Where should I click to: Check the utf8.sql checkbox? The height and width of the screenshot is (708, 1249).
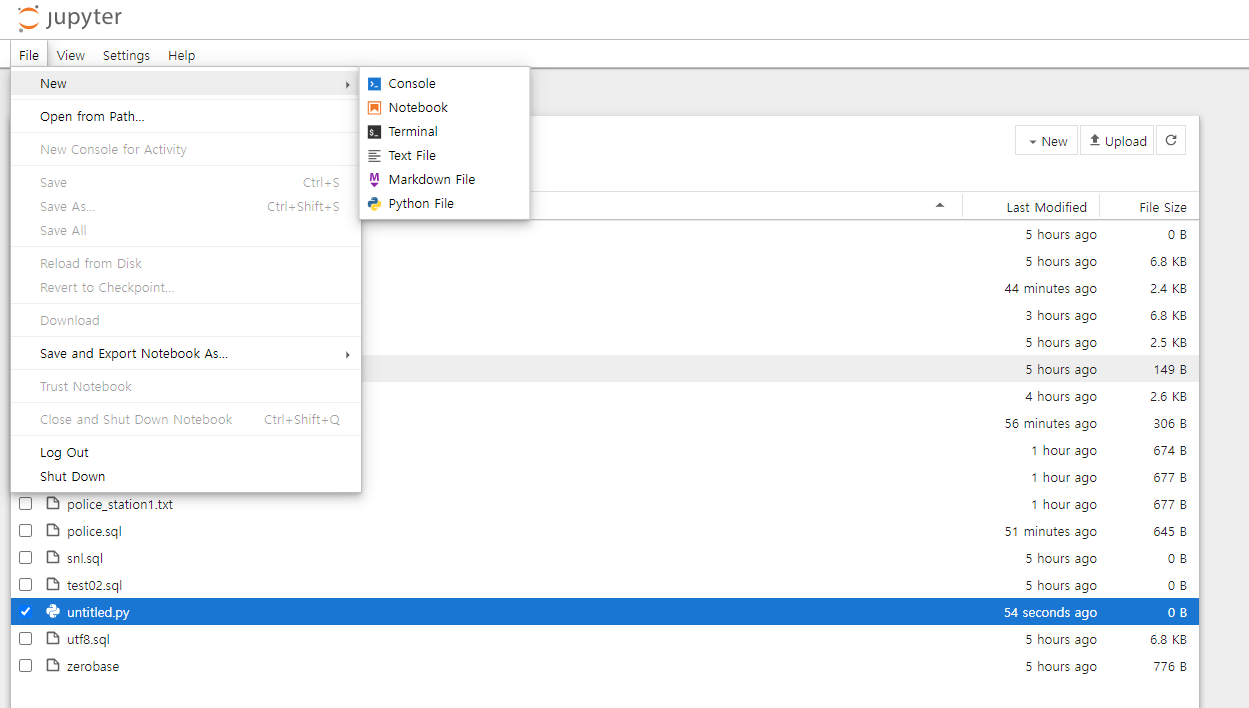click(x=26, y=639)
